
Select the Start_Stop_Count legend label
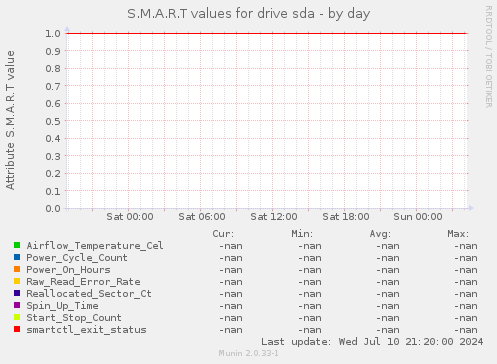coord(74,318)
